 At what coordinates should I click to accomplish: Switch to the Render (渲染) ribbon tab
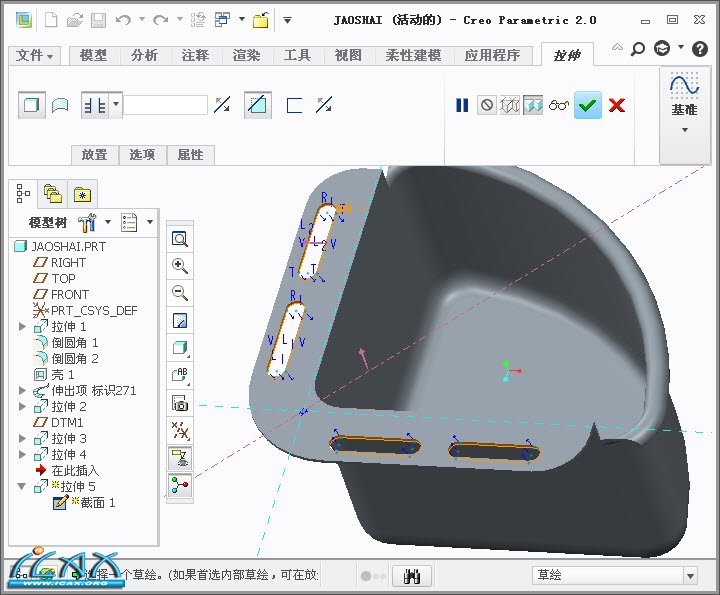point(246,56)
